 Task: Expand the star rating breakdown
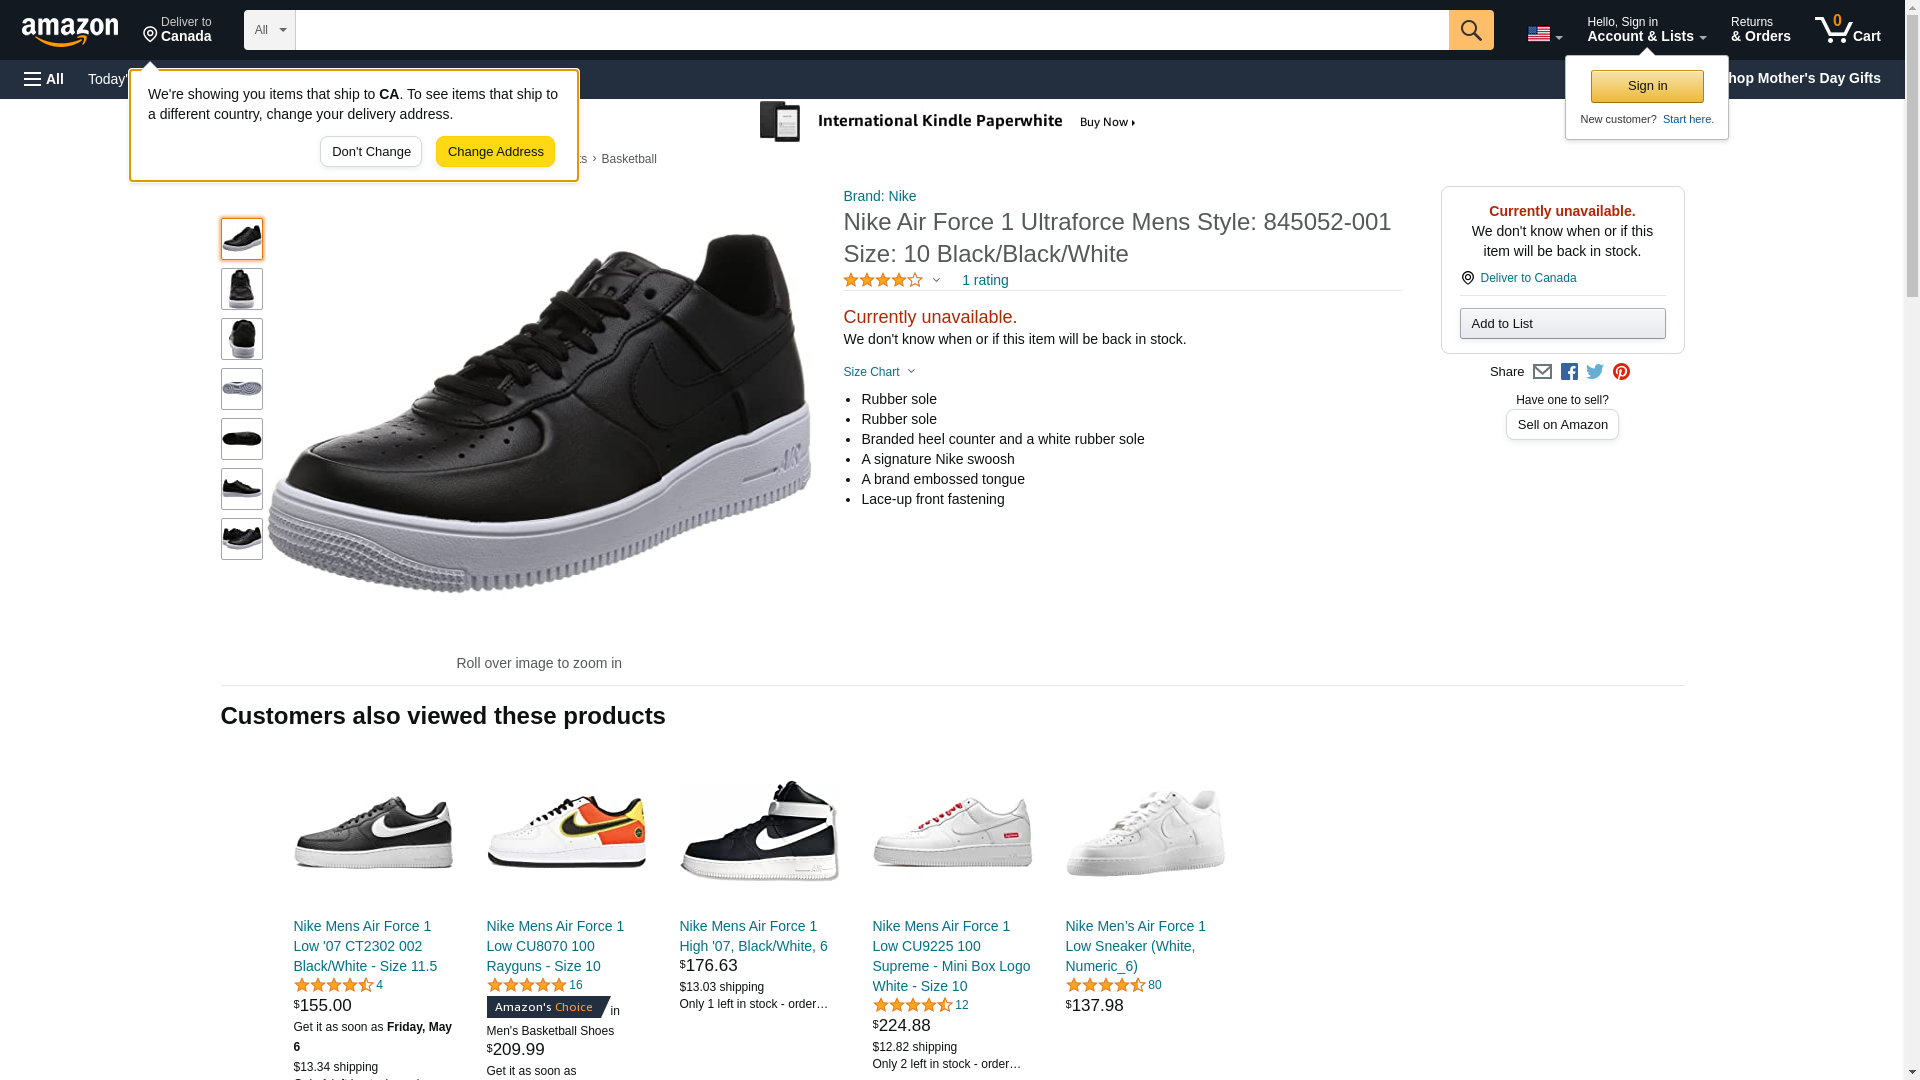(891, 281)
